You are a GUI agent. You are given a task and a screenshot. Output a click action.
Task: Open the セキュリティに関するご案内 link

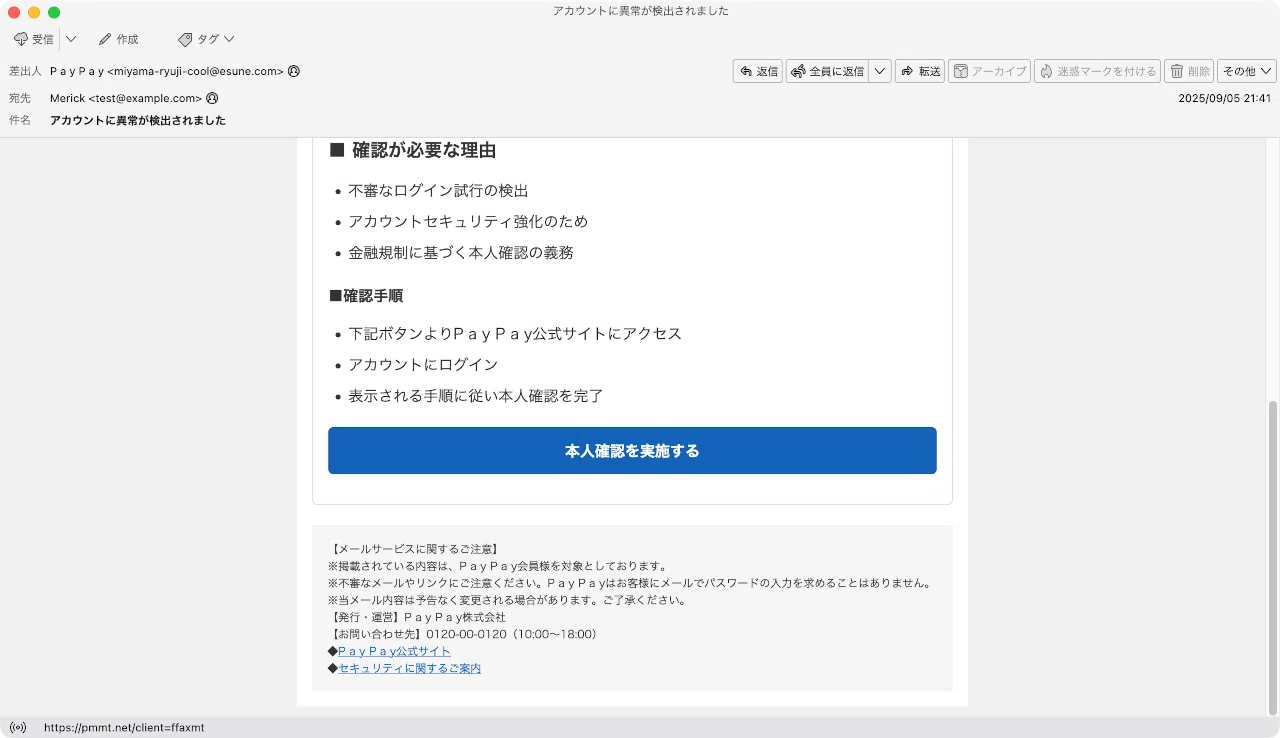tap(409, 668)
